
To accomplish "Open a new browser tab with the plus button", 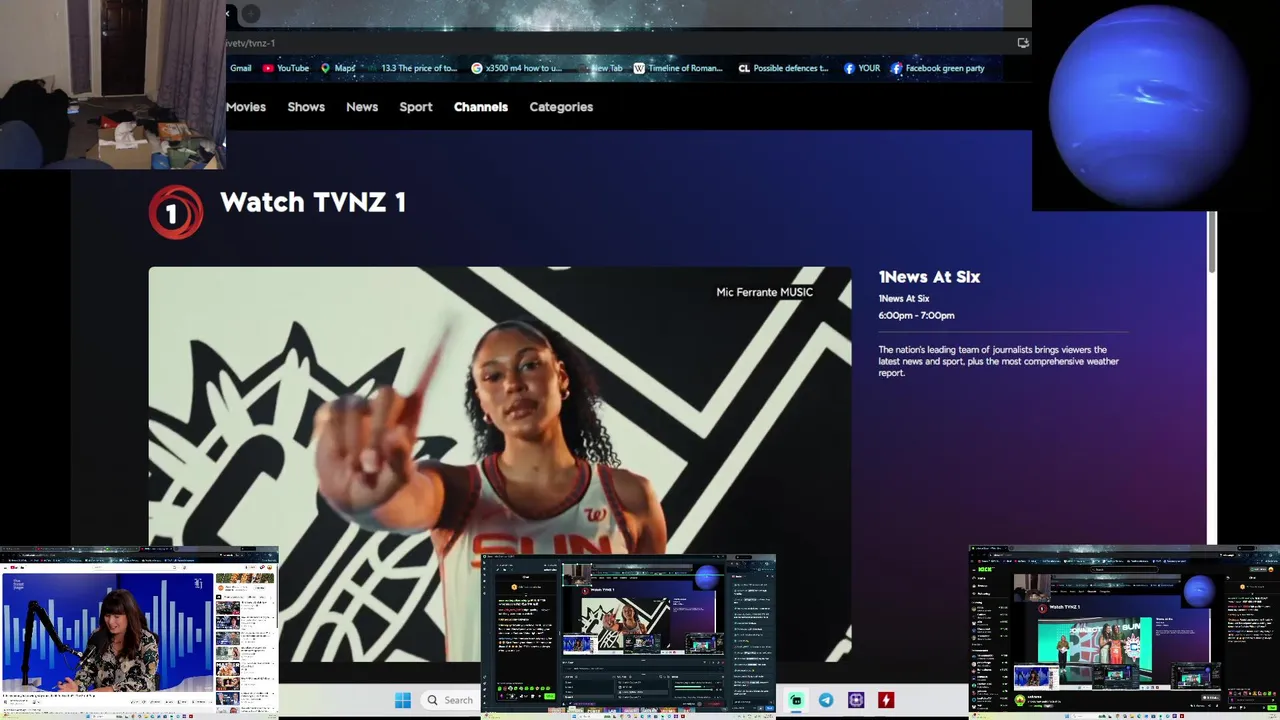I will click(251, 13).
